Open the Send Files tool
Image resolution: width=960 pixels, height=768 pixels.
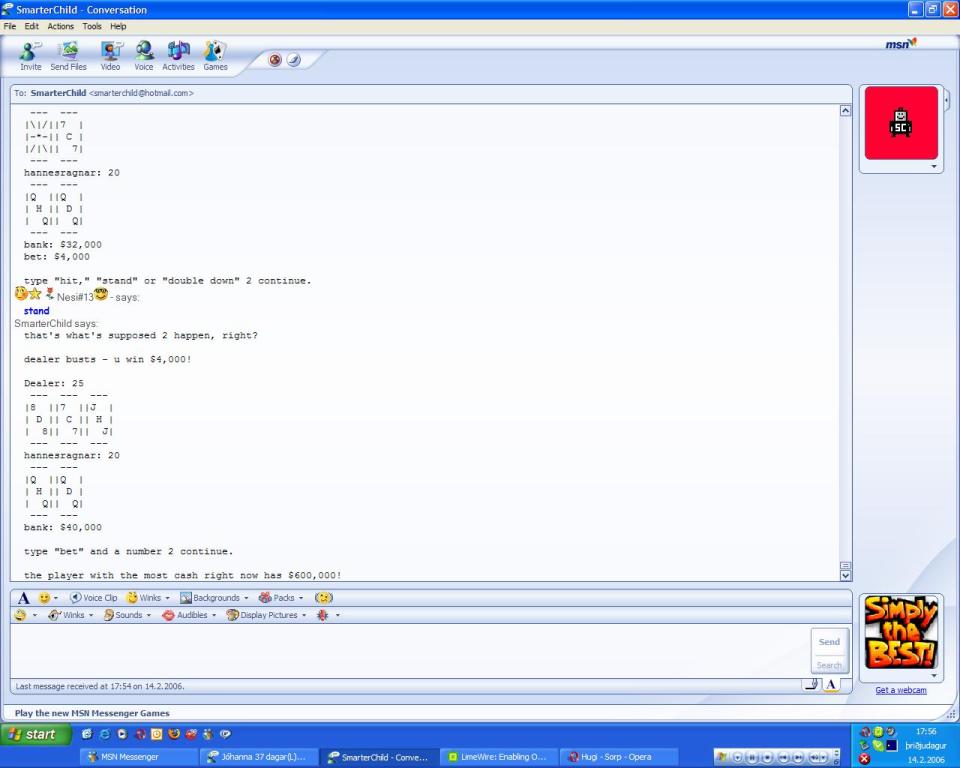click(68, 56)
